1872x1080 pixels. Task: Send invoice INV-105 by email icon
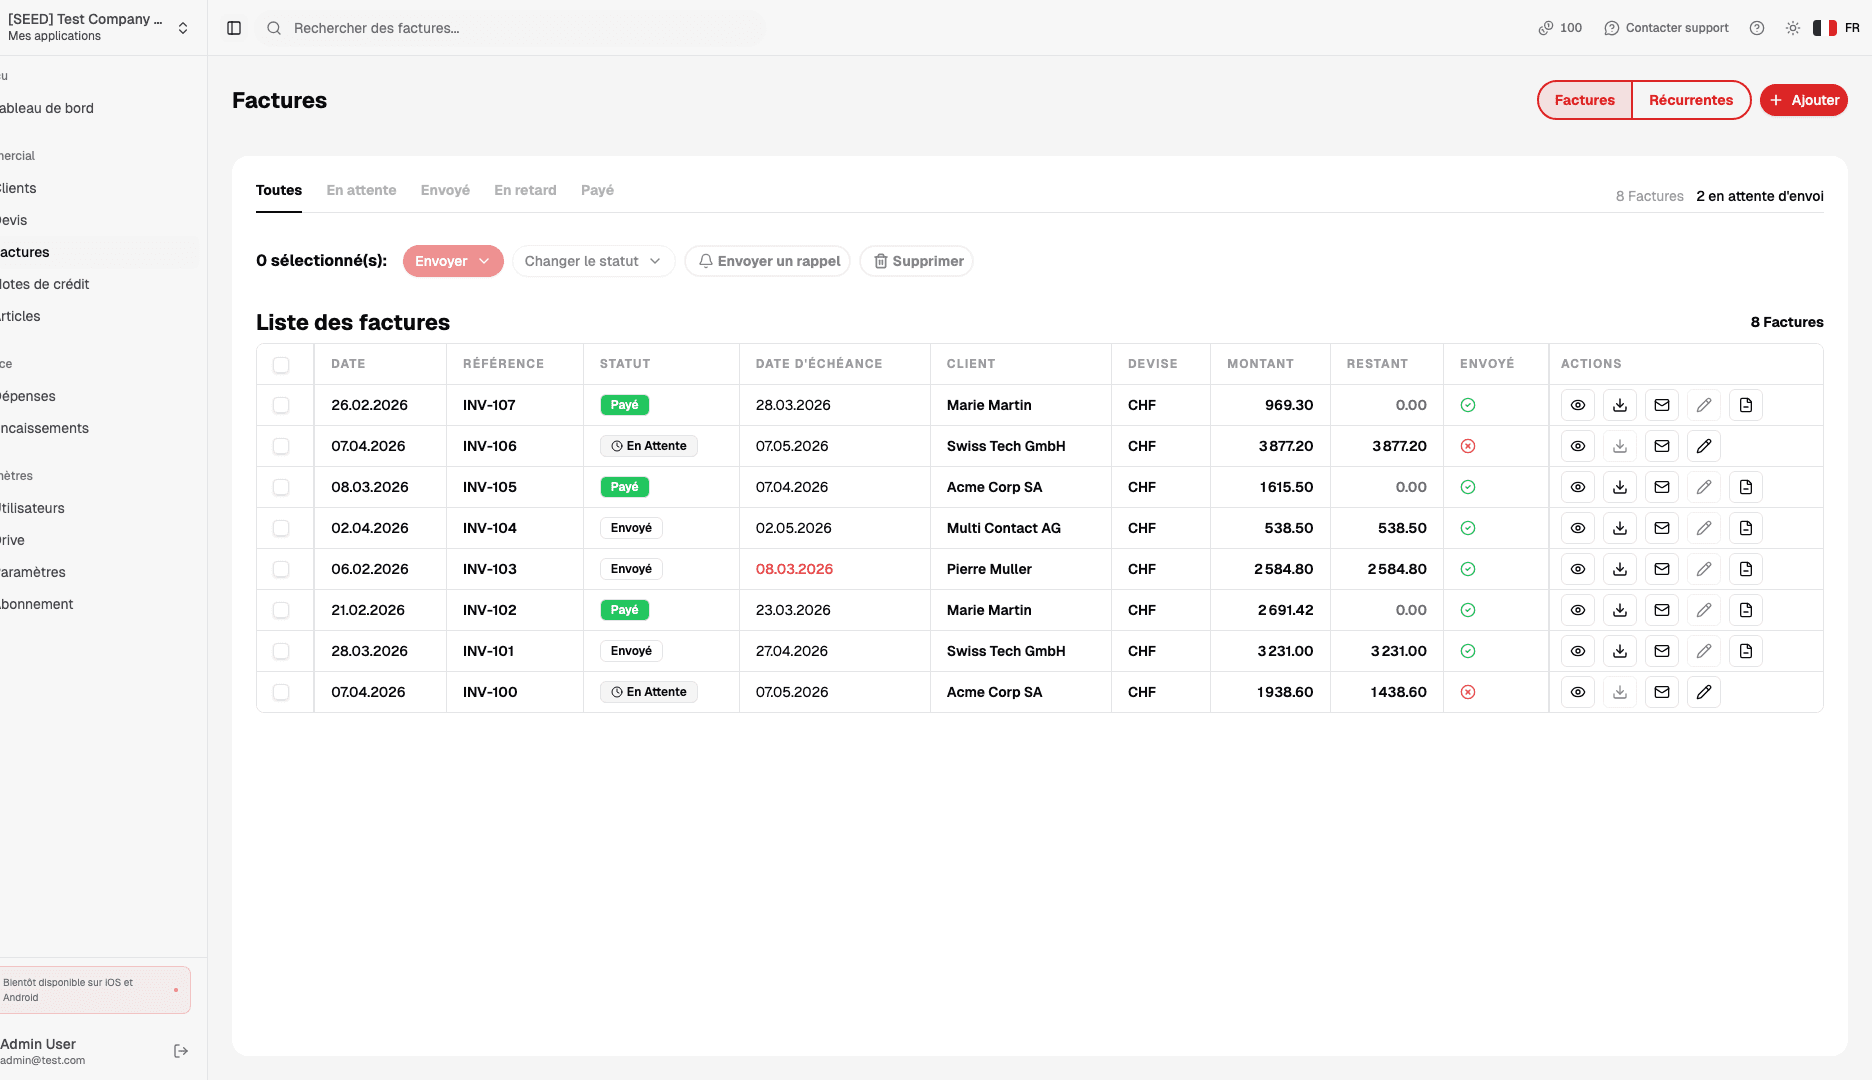coord(1662,487)
